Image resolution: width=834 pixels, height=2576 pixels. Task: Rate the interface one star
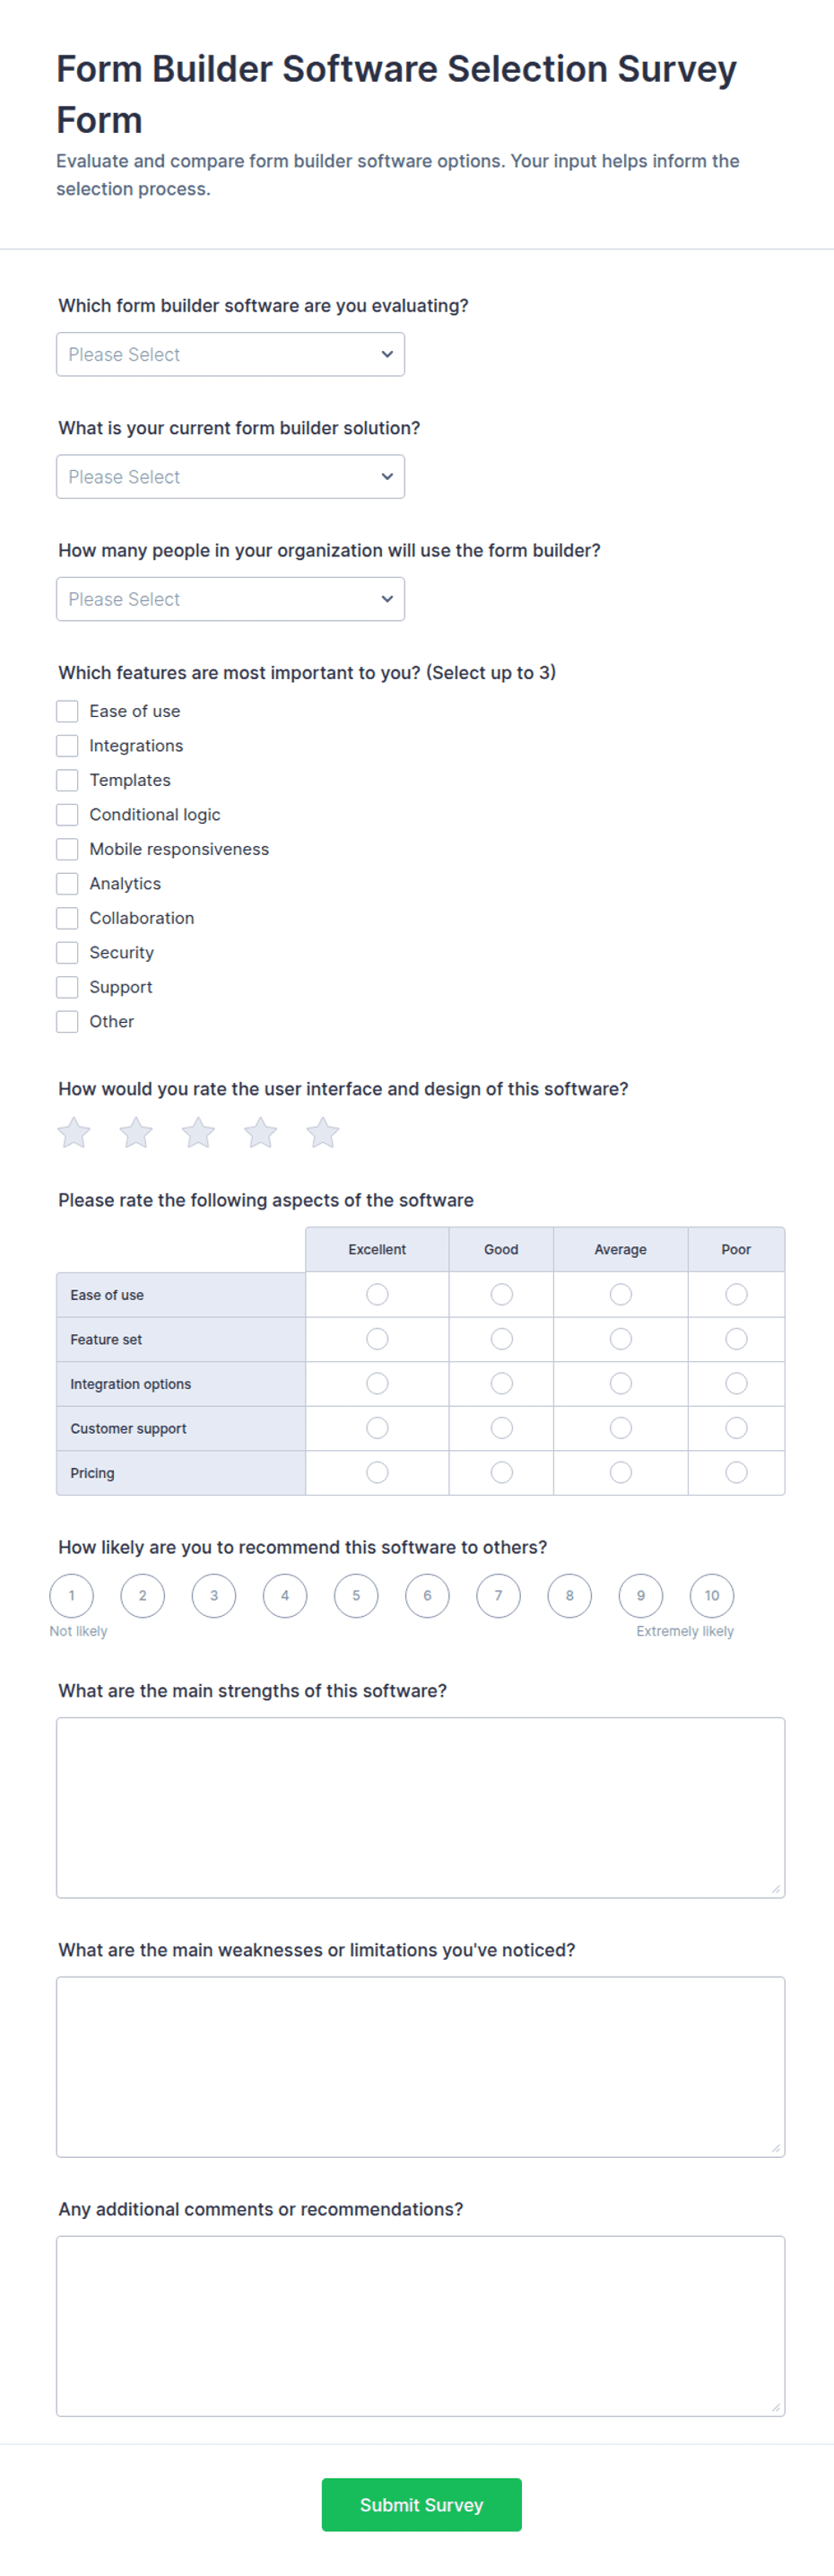[x=74, y=1132]
